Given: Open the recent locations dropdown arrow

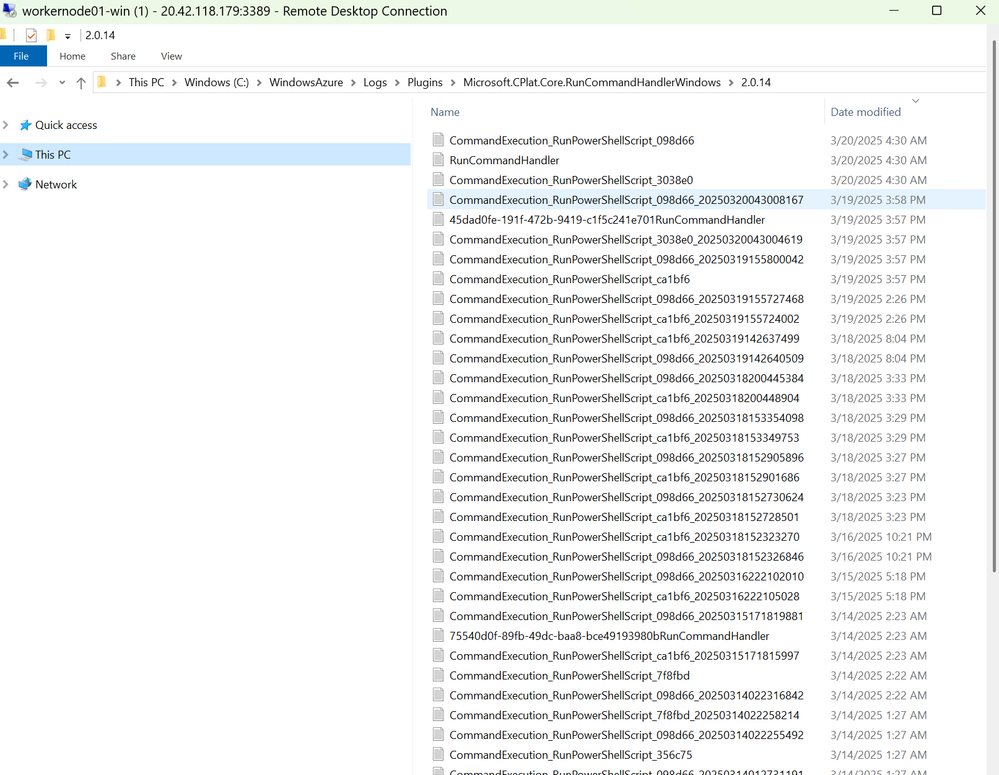Looking at the screenshot, I should point(62,82).
